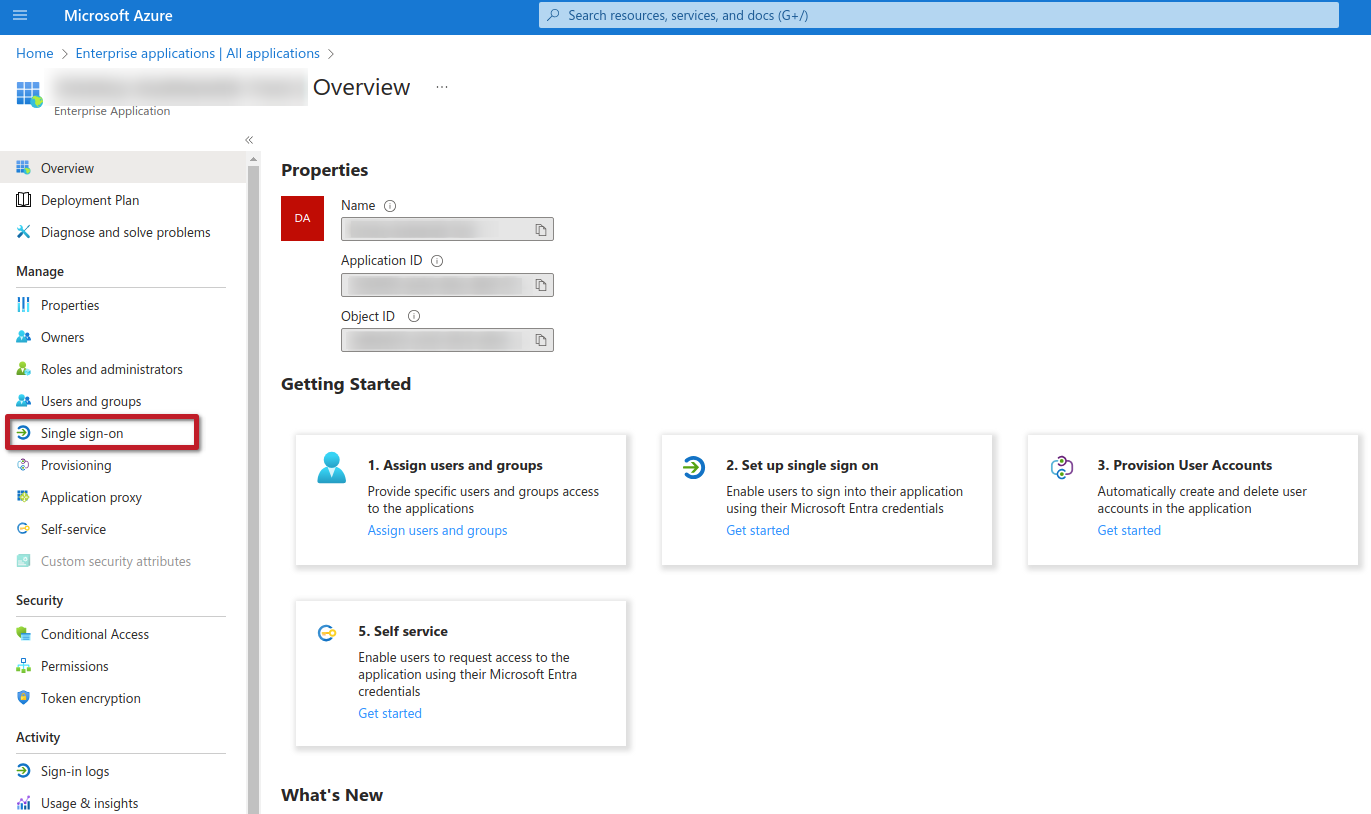Show info tooltip for Object ID
This screenshot has height=814, width=1371.
click(x=414, y=317)
